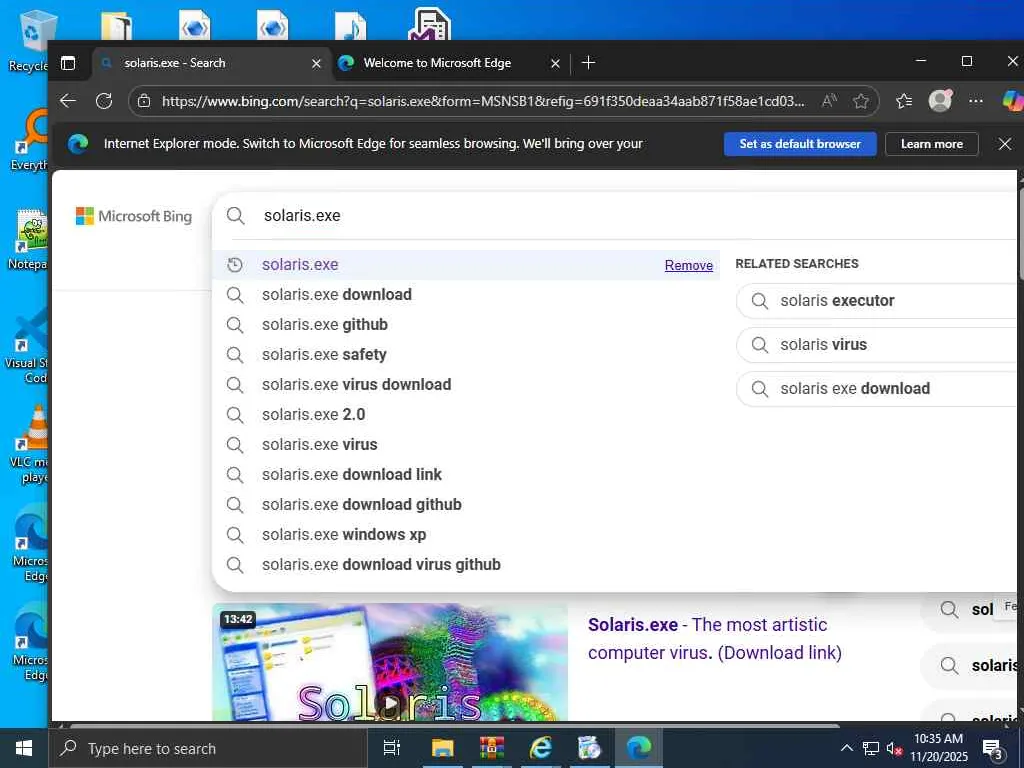The image size is (1024, 768).
Task: Open Solaris.exe most artistic computer virus link
Action: tap(714, 639)
